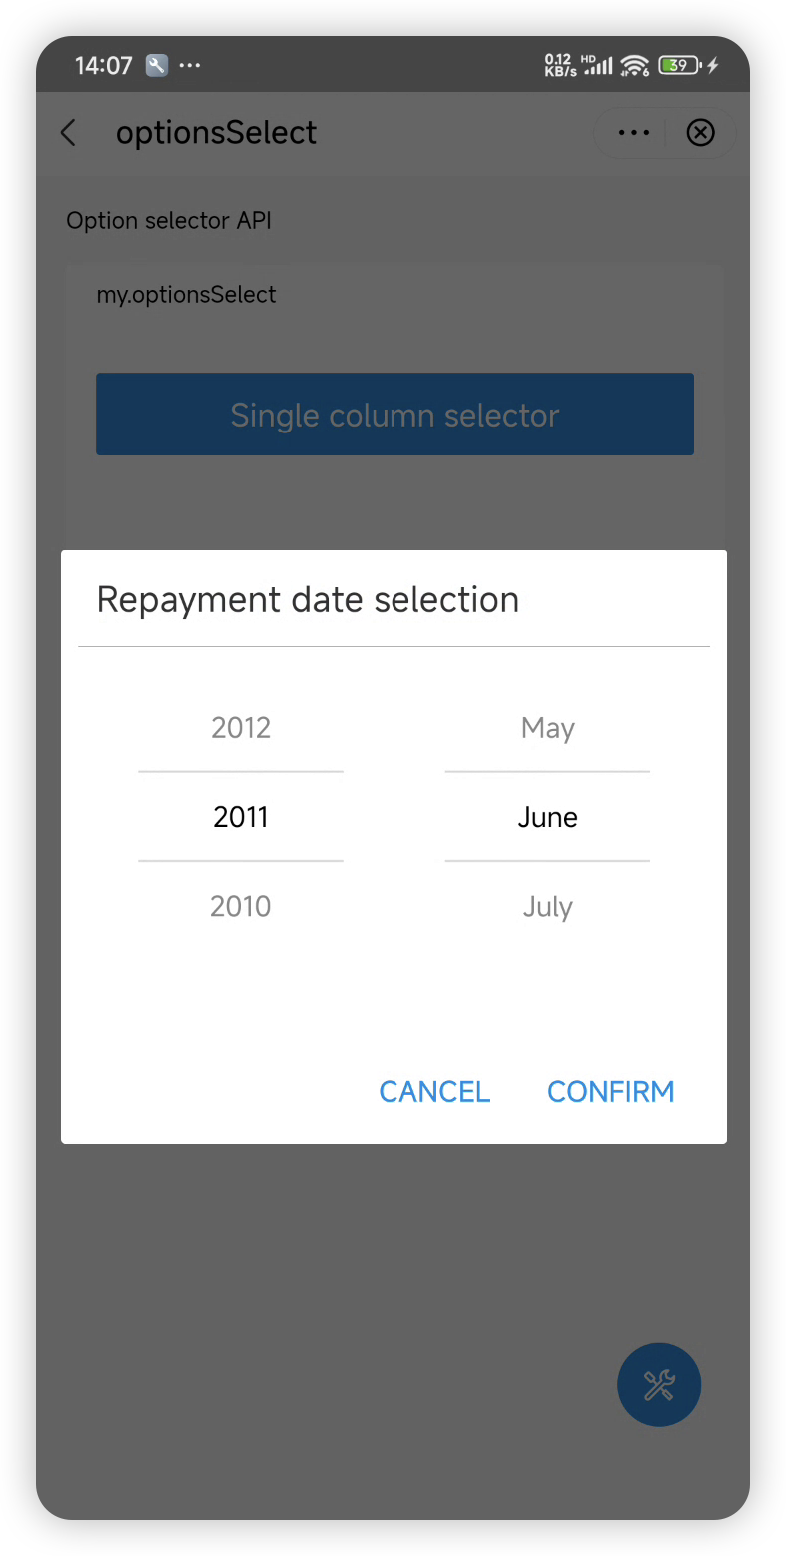Tap the battery indicator in status bar
This screenshot has width=786, height=1556.
click(x=680, y=66)
